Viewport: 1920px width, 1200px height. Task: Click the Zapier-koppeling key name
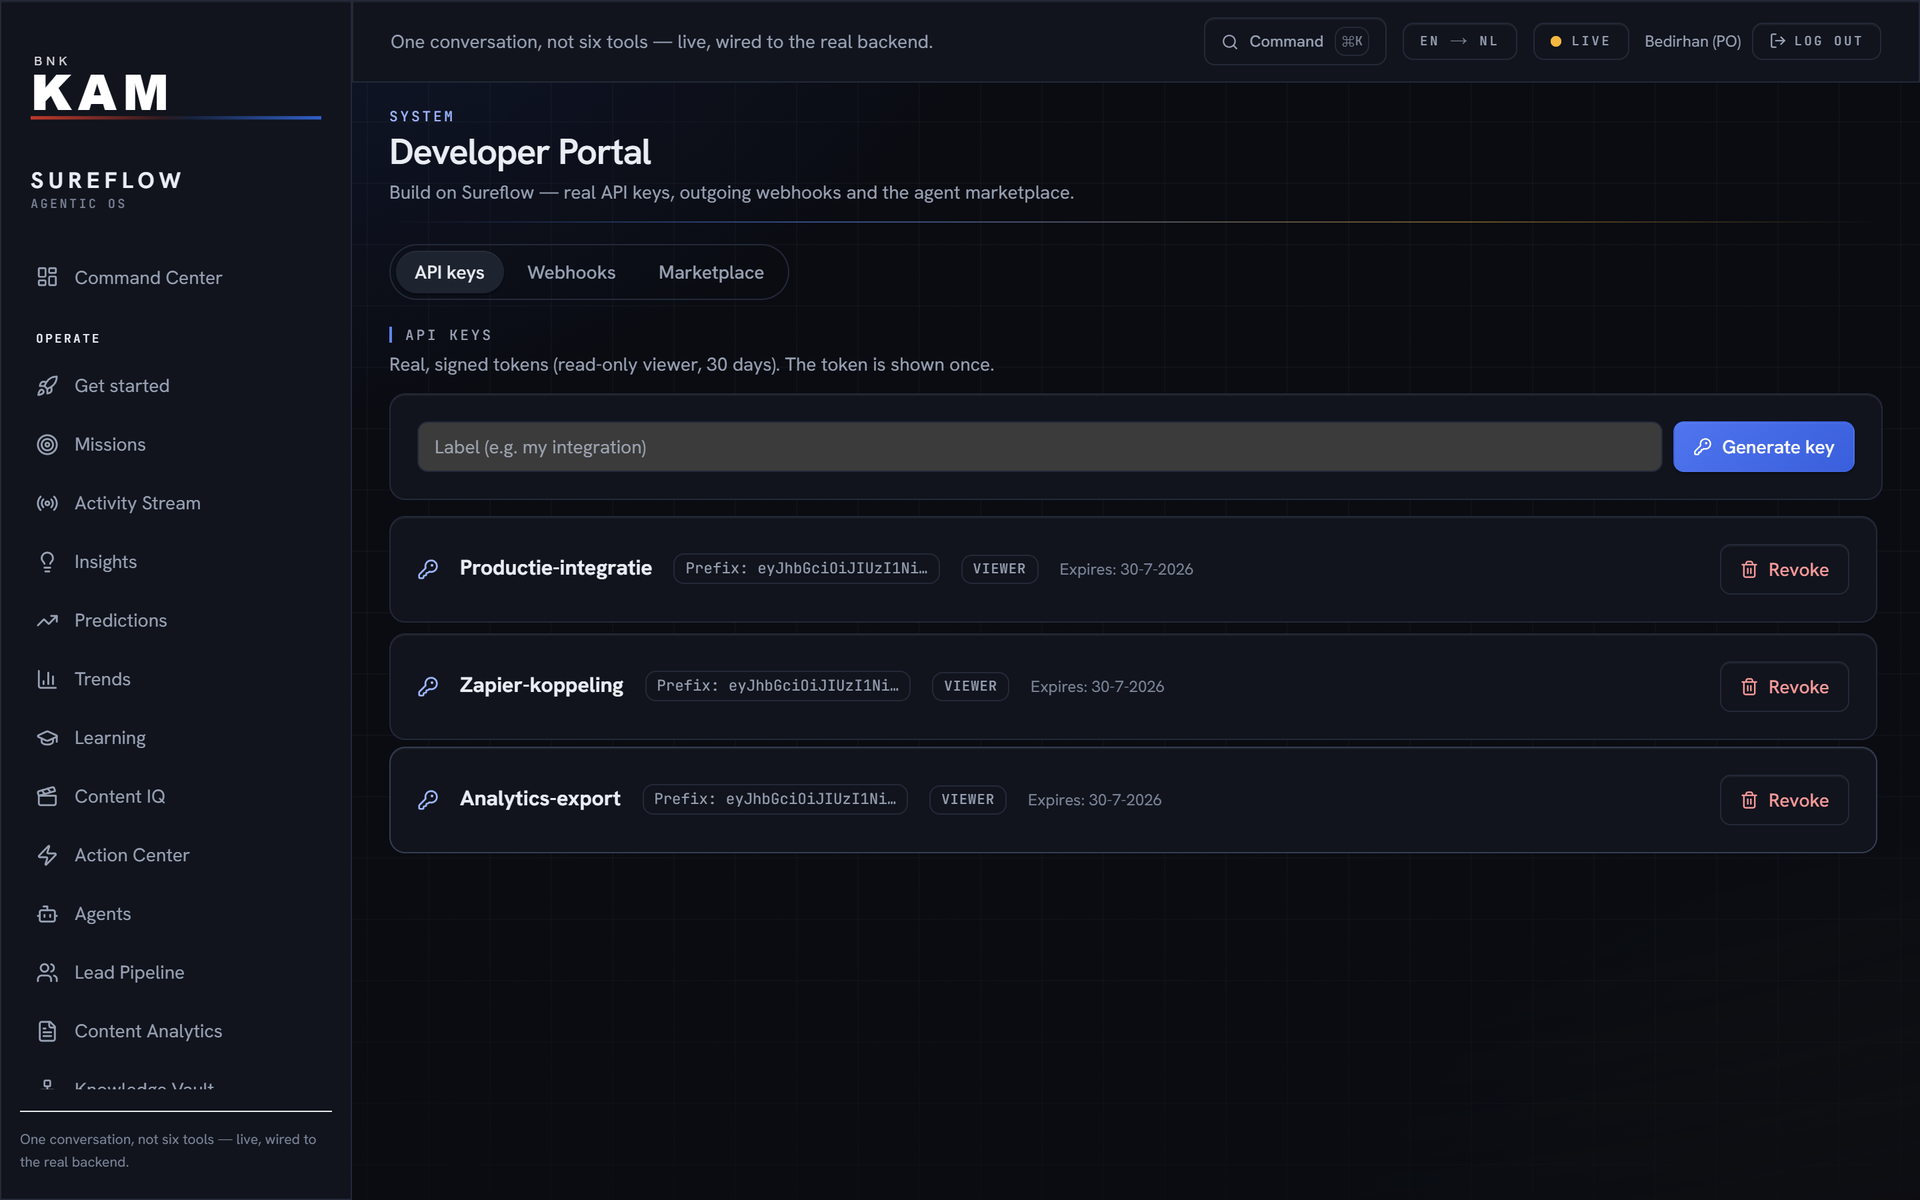tap(541, 685)
